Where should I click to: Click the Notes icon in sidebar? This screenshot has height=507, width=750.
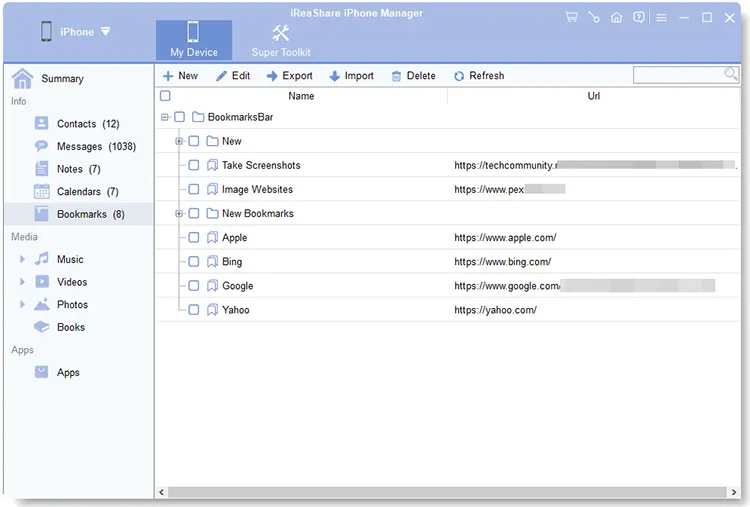click(42, 168)
